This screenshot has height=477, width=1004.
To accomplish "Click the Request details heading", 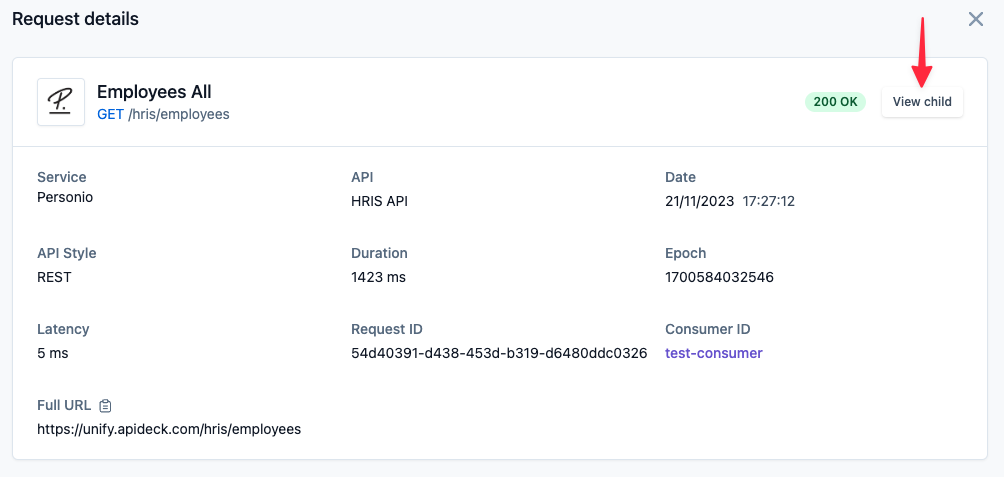I will click(76, 19).
